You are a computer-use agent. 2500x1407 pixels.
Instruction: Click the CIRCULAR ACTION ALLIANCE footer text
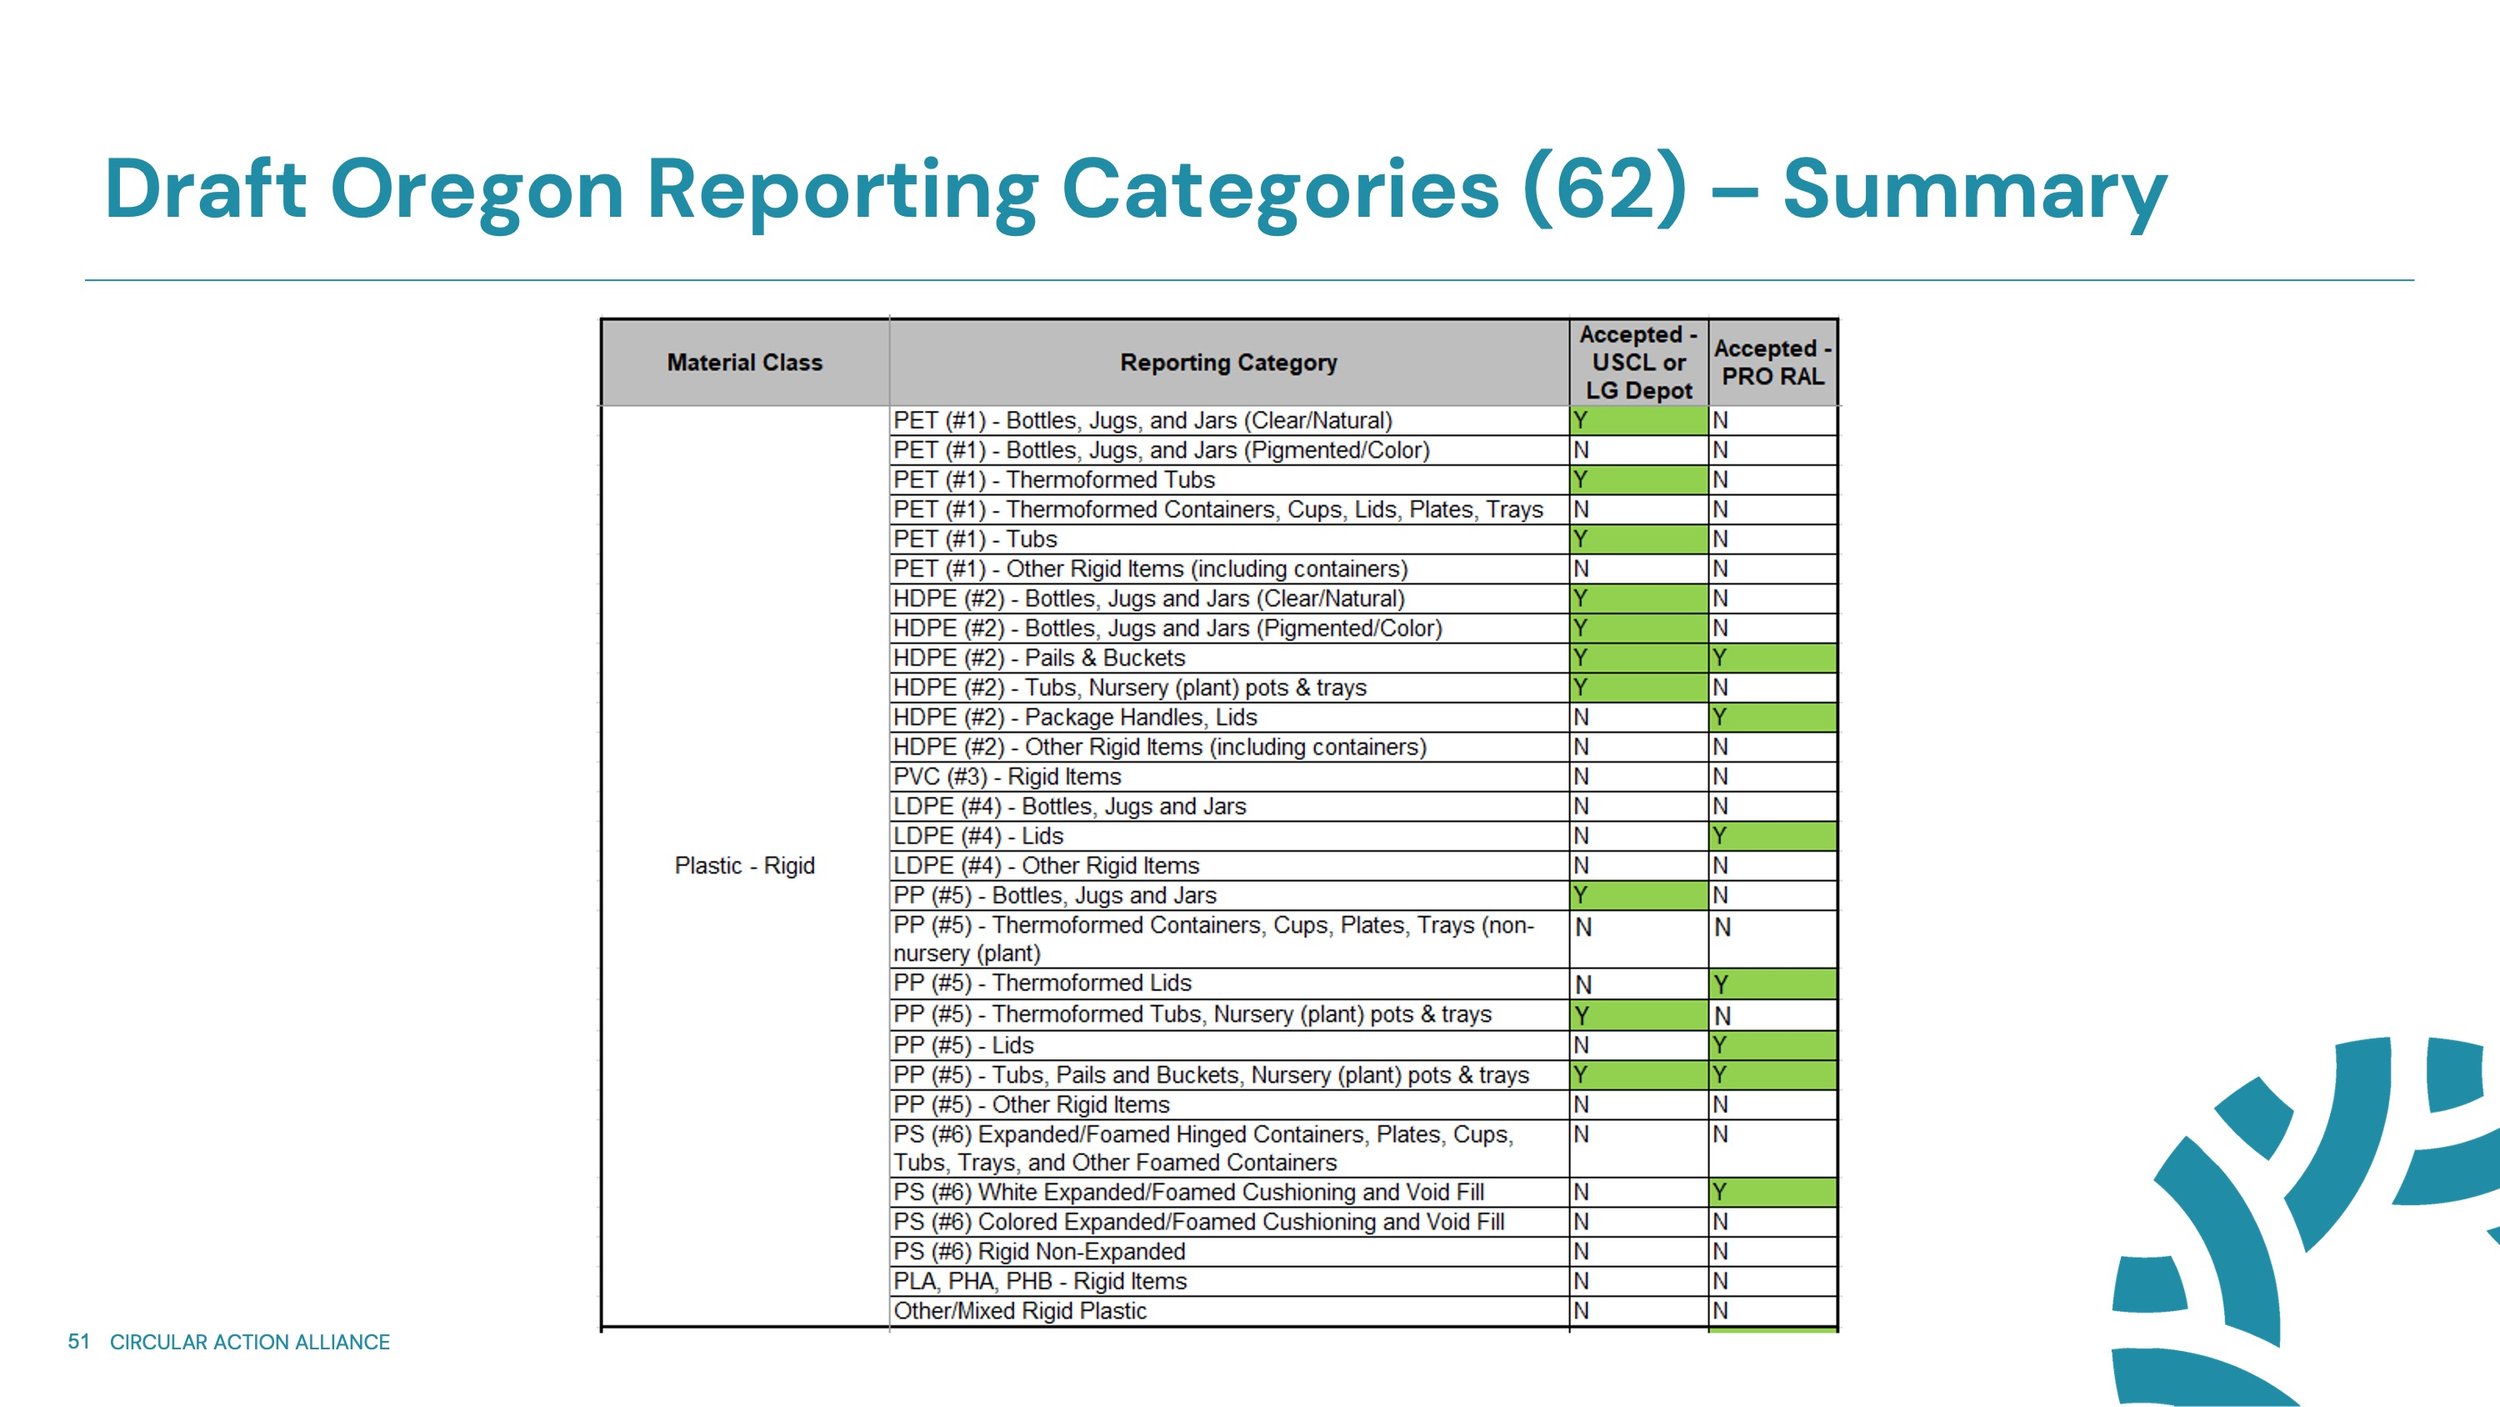(249, 1342)
